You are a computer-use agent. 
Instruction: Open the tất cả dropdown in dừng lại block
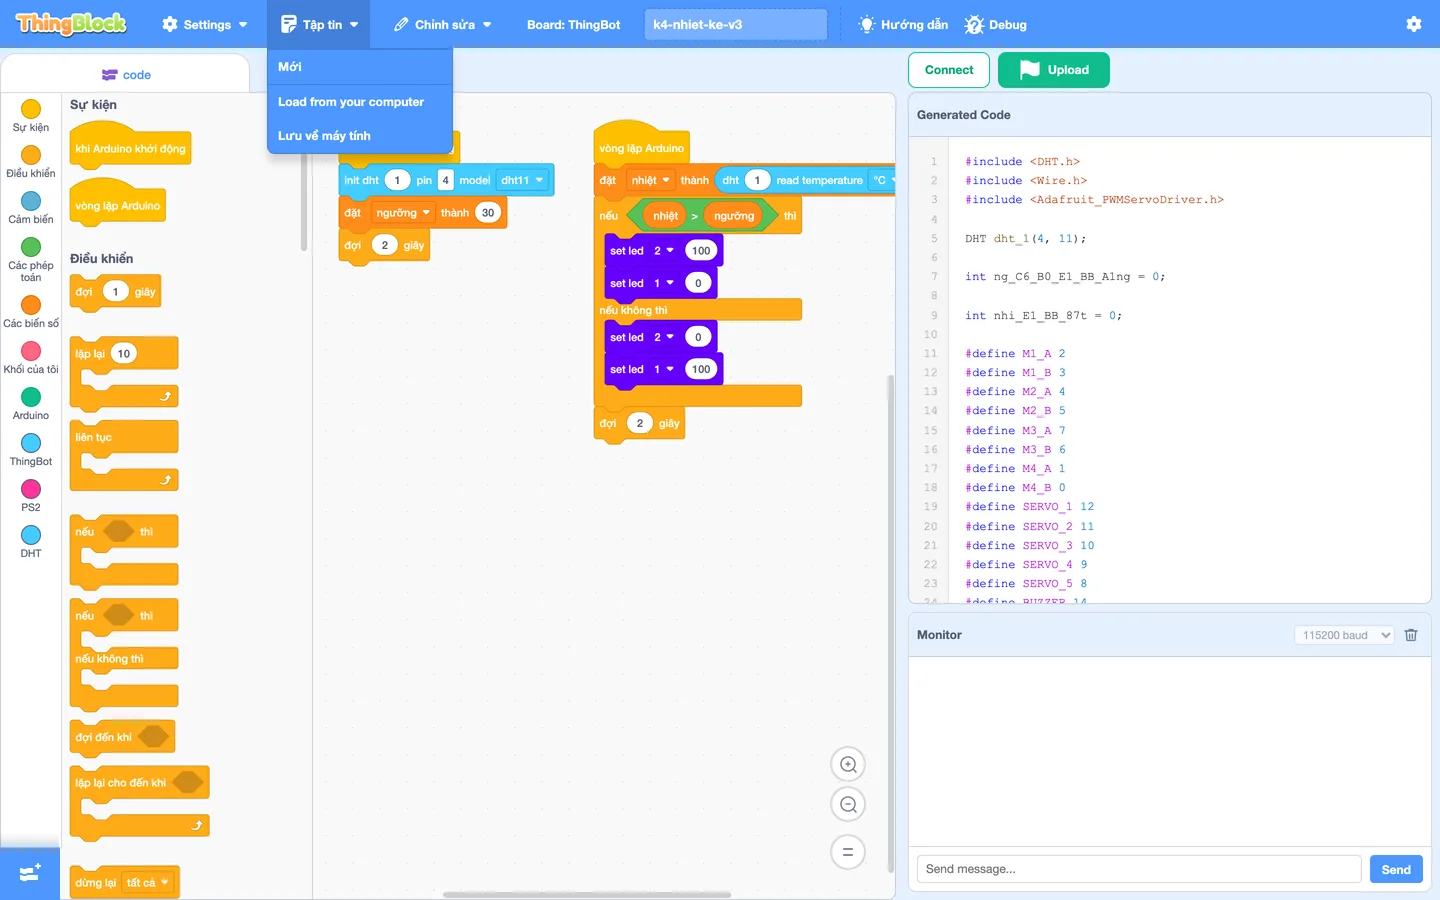148,883
